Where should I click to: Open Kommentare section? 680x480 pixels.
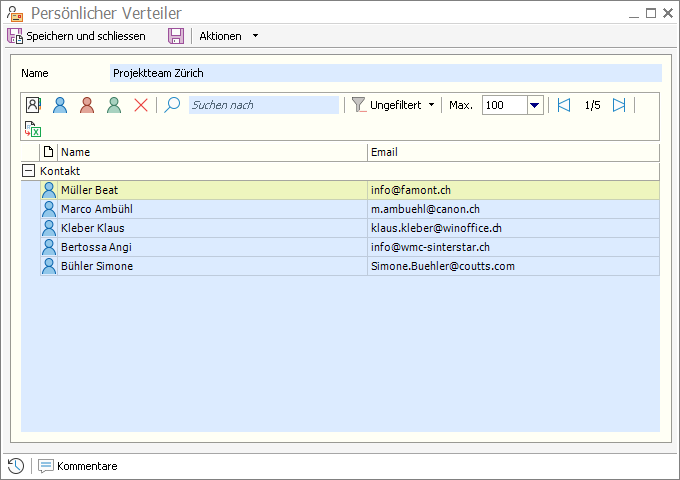tap(78, 466)
